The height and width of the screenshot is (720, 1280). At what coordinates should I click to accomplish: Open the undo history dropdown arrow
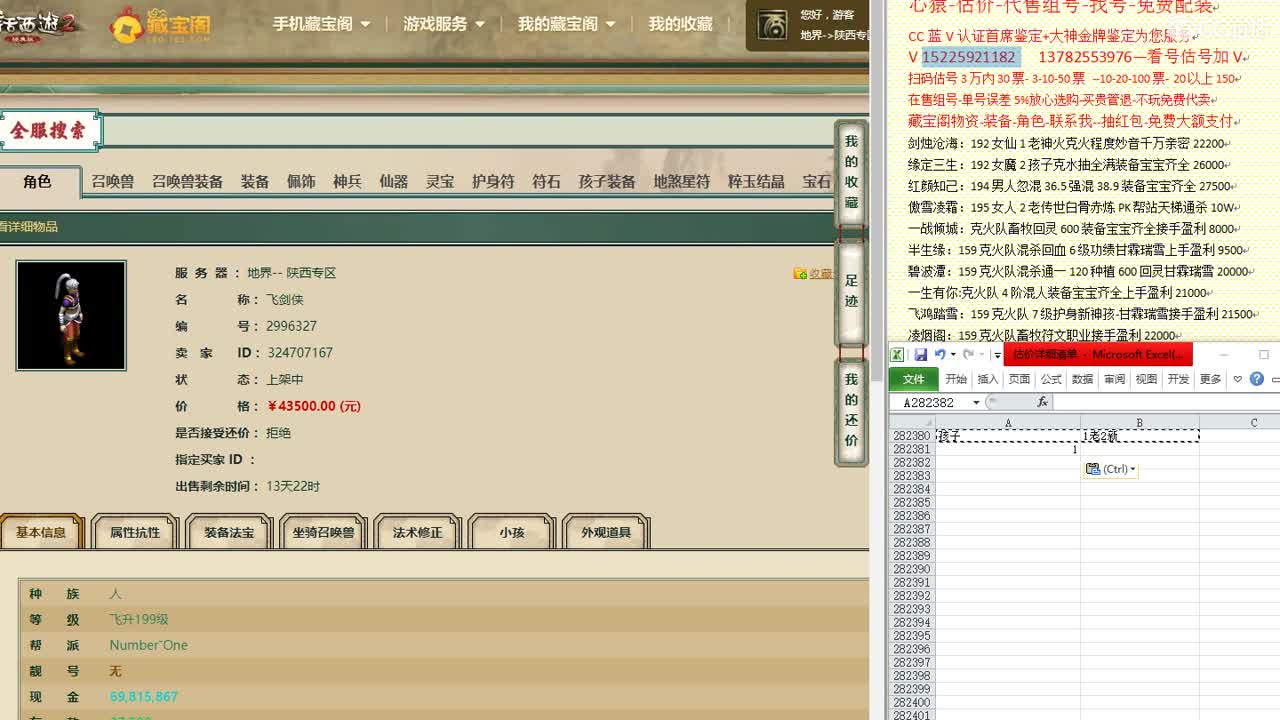click(953, 355)
